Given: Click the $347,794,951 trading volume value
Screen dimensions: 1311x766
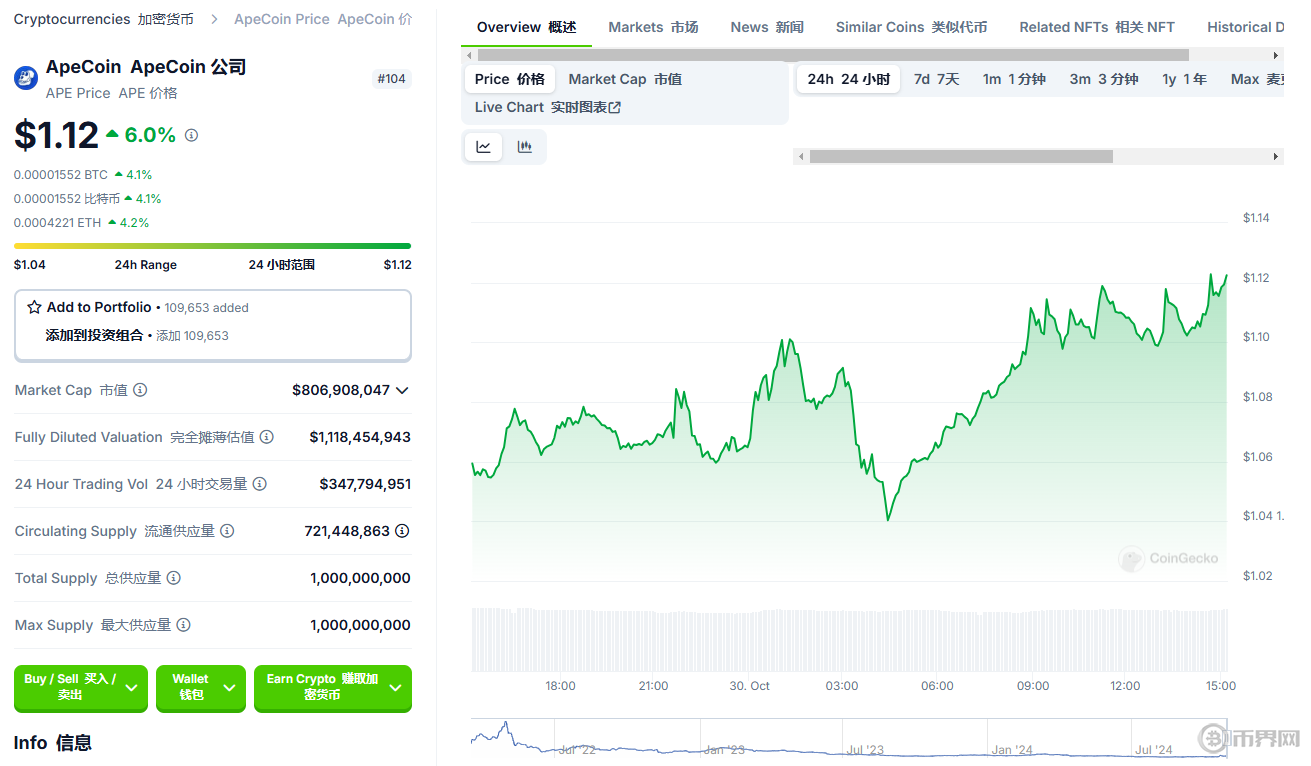Looking at the screenshot, I should pos(365,484).
